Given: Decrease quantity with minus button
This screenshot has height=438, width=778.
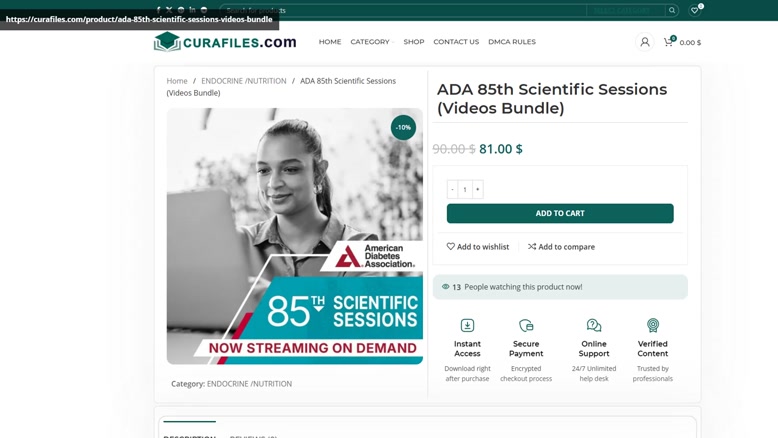Looking at the screenshot, I should (x=452, y=189).
